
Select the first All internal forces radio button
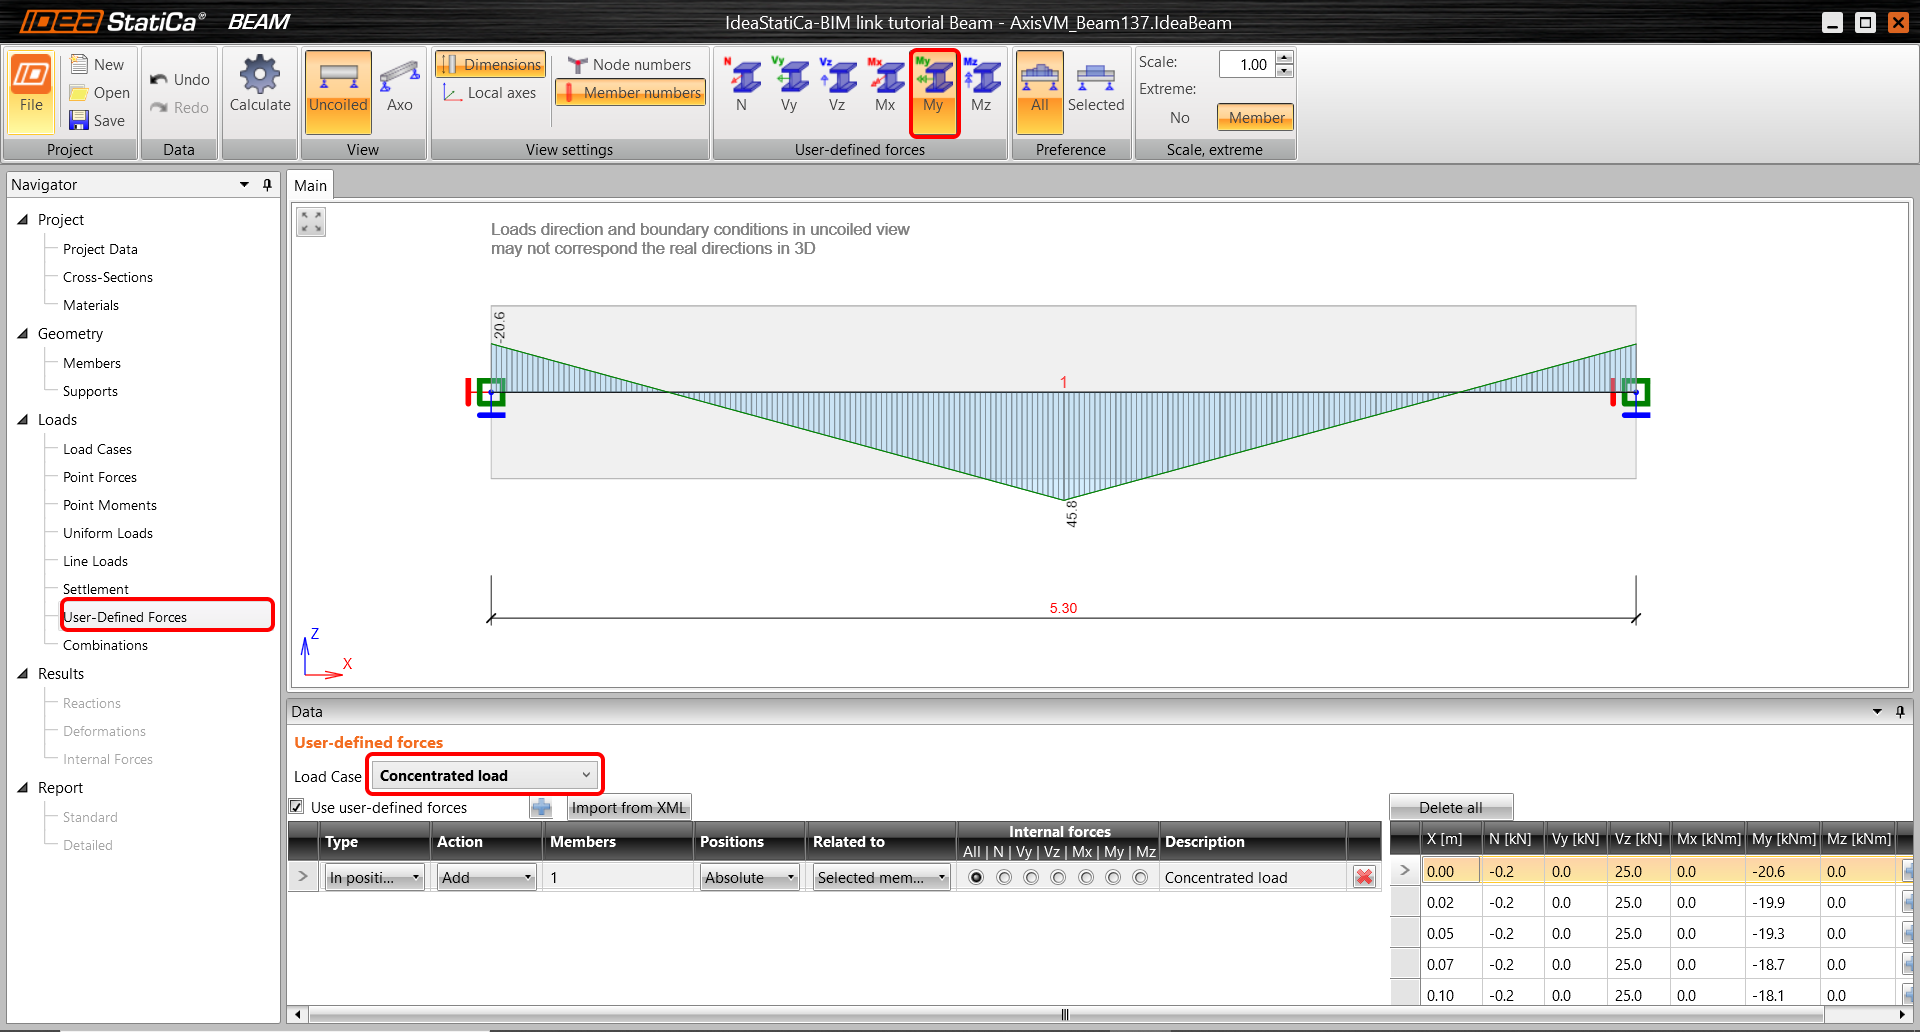click(976, 877)
